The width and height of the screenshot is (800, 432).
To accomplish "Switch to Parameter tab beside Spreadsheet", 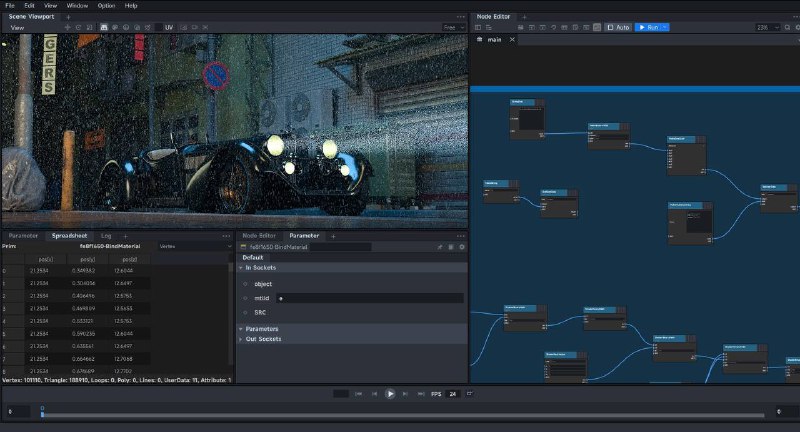I will (x=23, y=236).
